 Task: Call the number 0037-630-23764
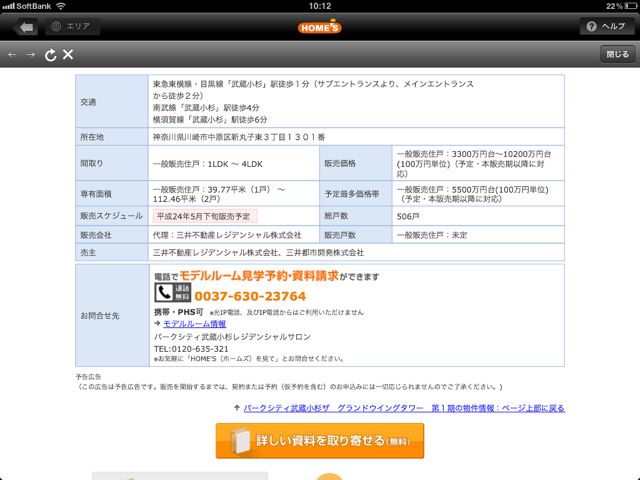click(x=250, y=296)
